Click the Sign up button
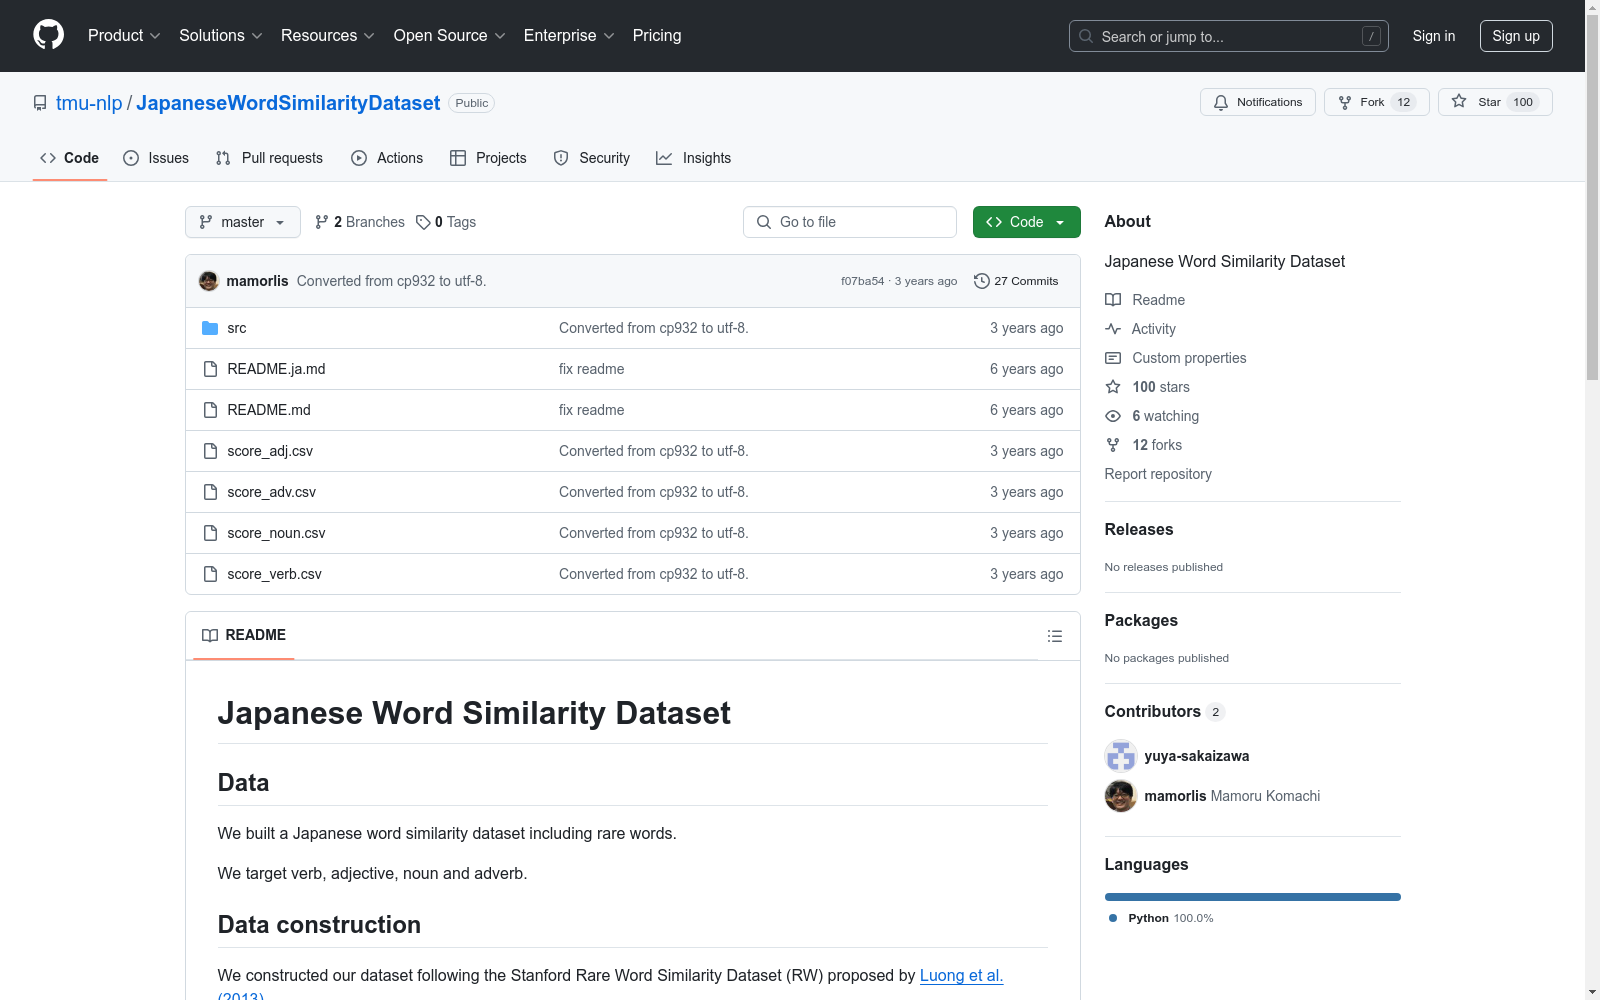The height and width of the screenshot is (1000, 1600). [x=1516, y=36]
